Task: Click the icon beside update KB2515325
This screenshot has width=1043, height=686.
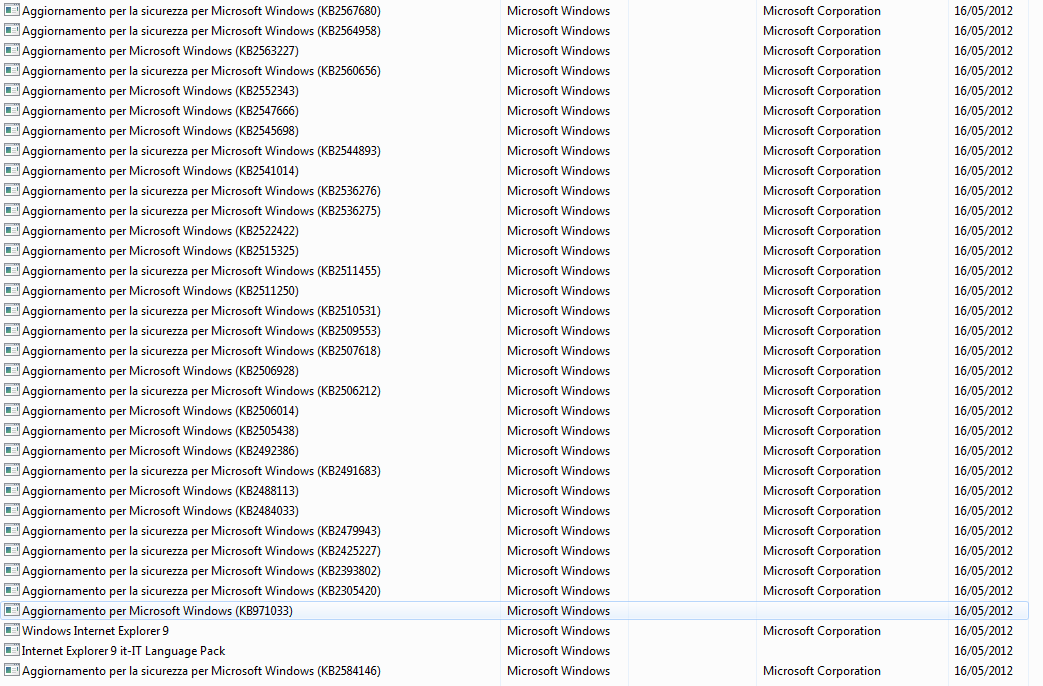Action: [12, 250]
